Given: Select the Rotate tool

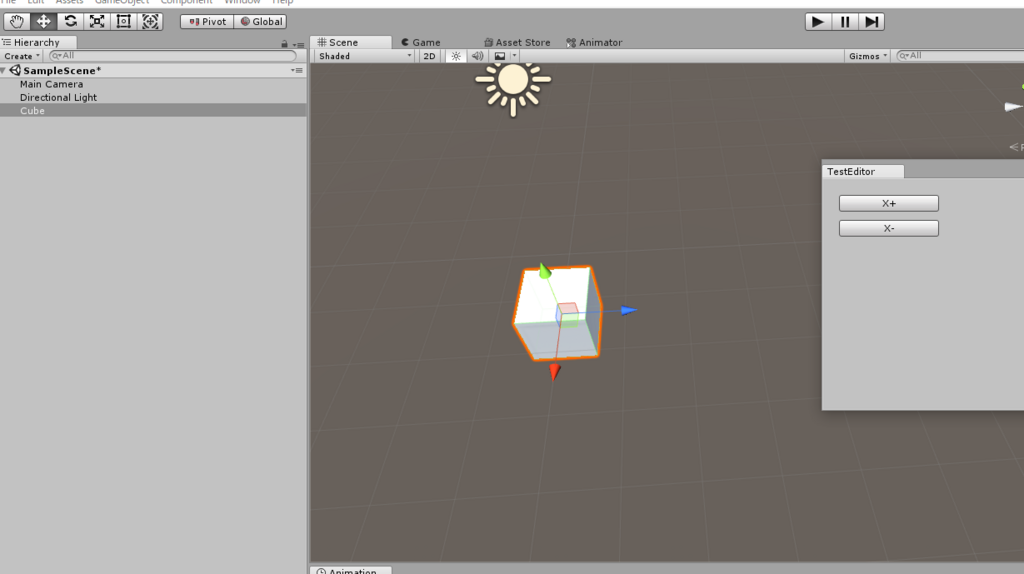Looking at the screenshot, I should (x=70, y=22).
